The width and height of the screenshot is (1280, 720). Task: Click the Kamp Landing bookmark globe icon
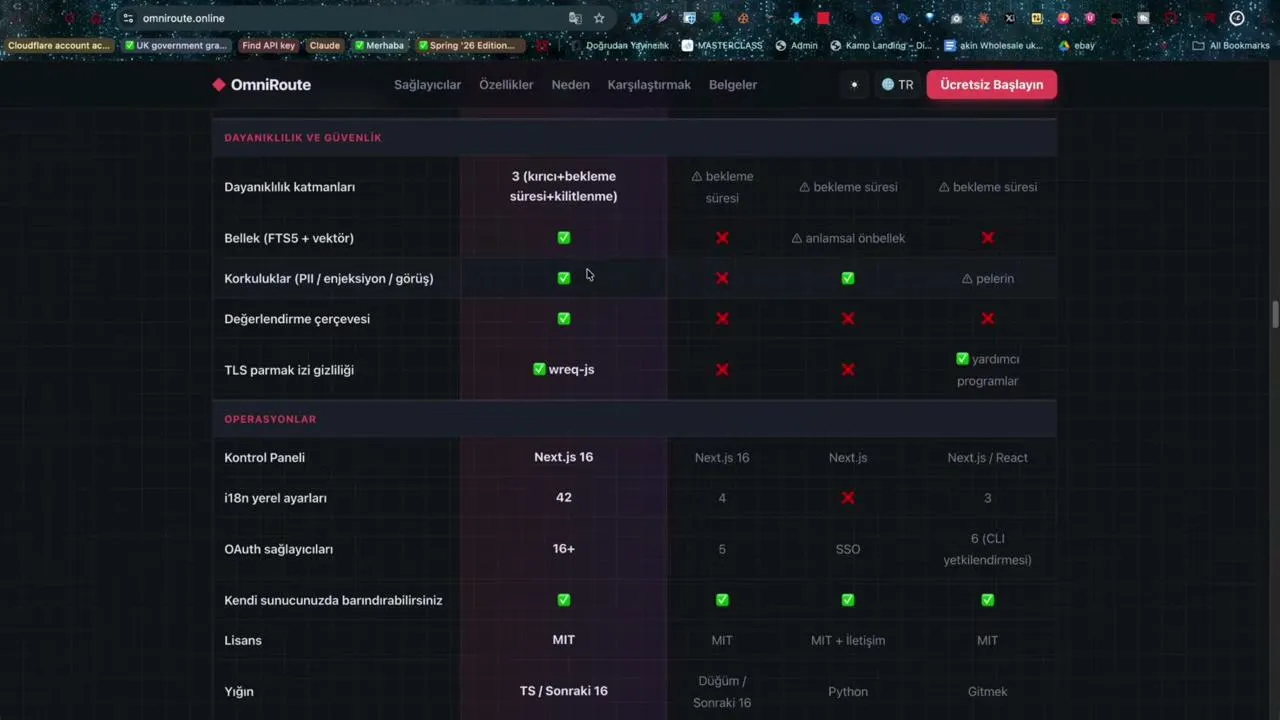836,45
